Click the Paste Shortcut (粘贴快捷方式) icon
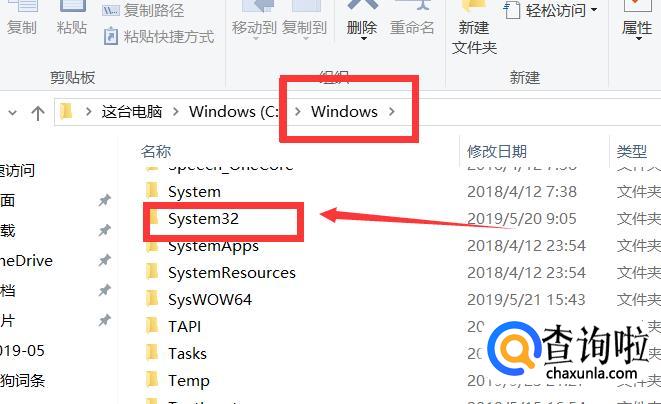Image resolution: width=661 pixels, height=404 pixels. [111, 37]
